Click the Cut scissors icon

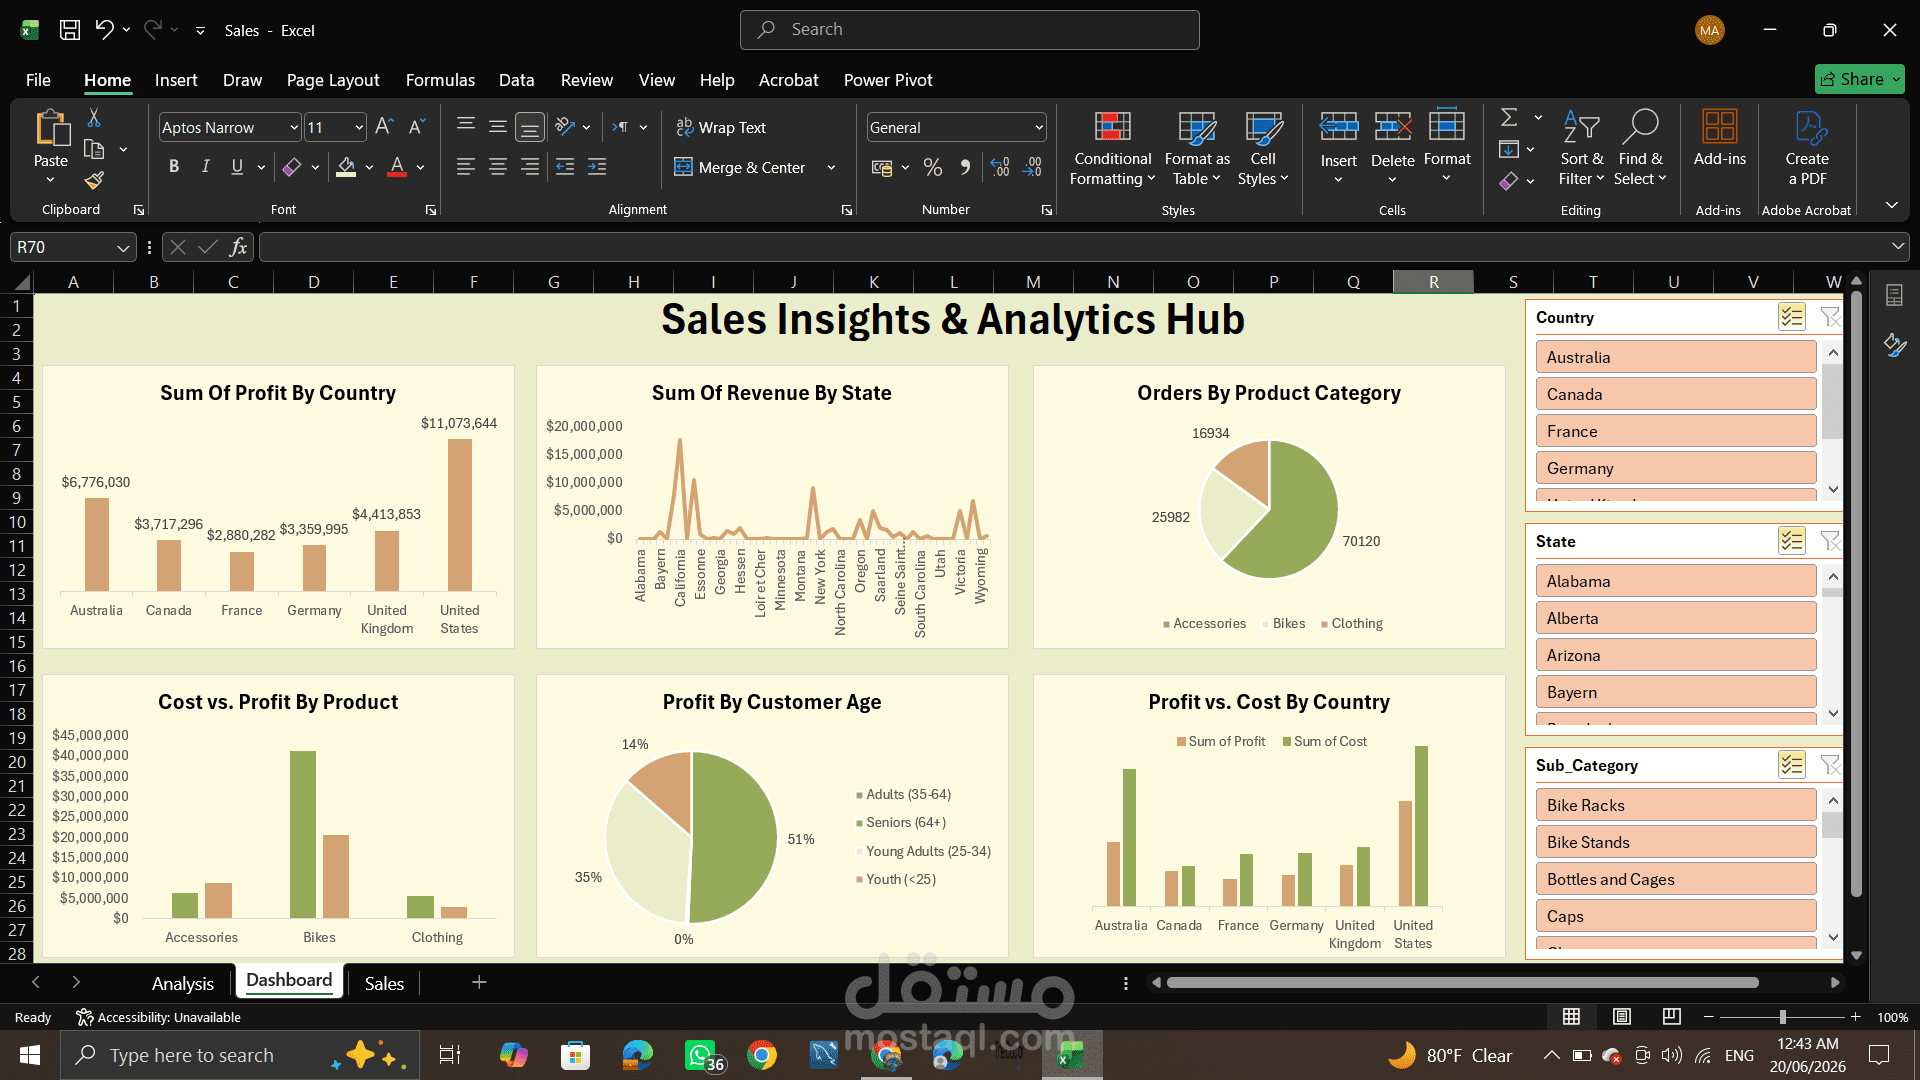94,118
